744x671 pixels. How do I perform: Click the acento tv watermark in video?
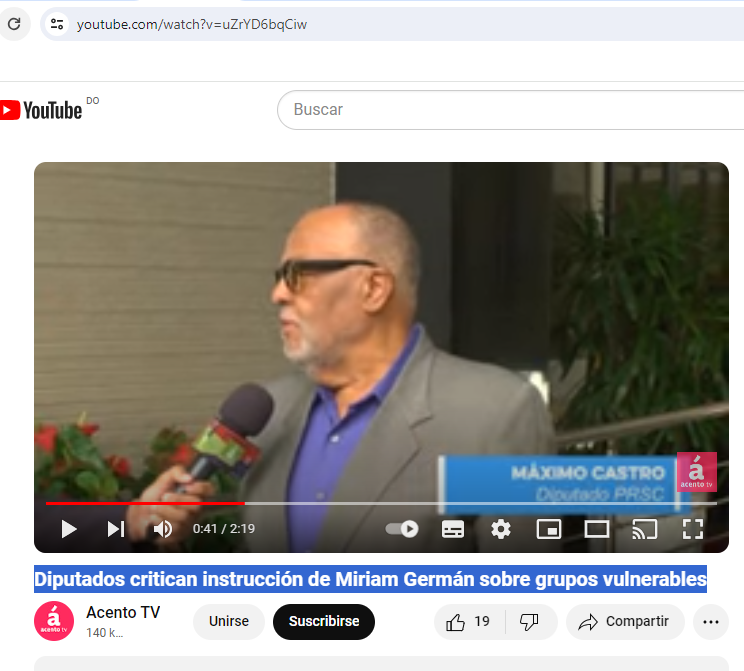[x=696, y=472]
